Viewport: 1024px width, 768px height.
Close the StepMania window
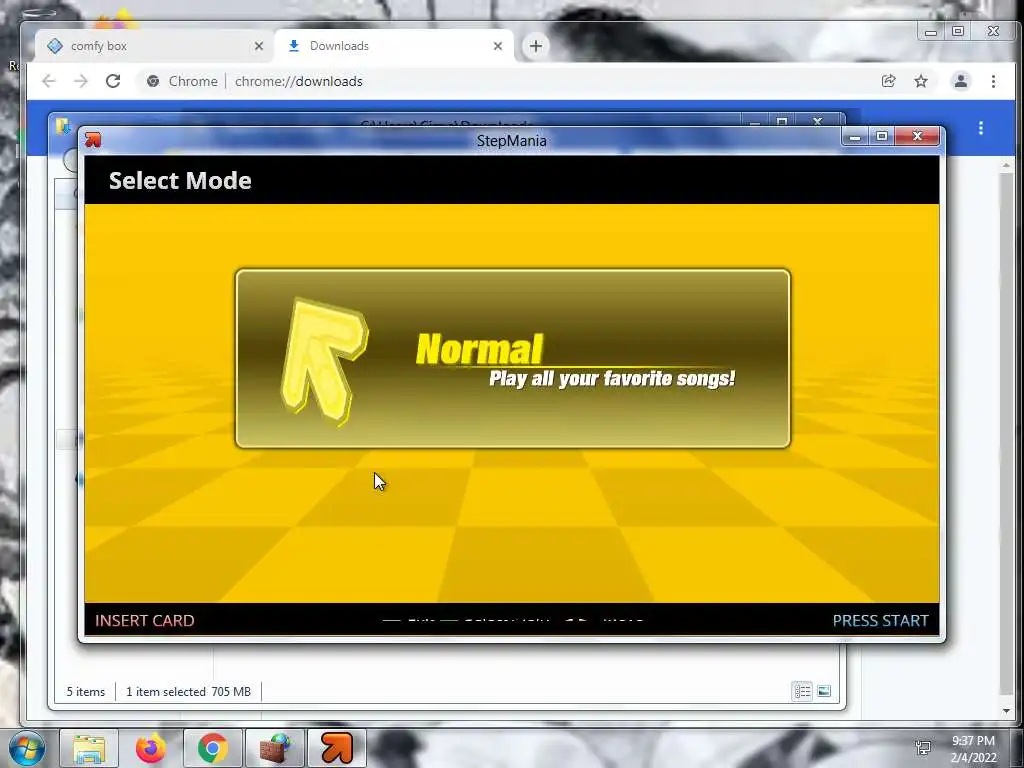pyautogui.click(x=917, y=136)
